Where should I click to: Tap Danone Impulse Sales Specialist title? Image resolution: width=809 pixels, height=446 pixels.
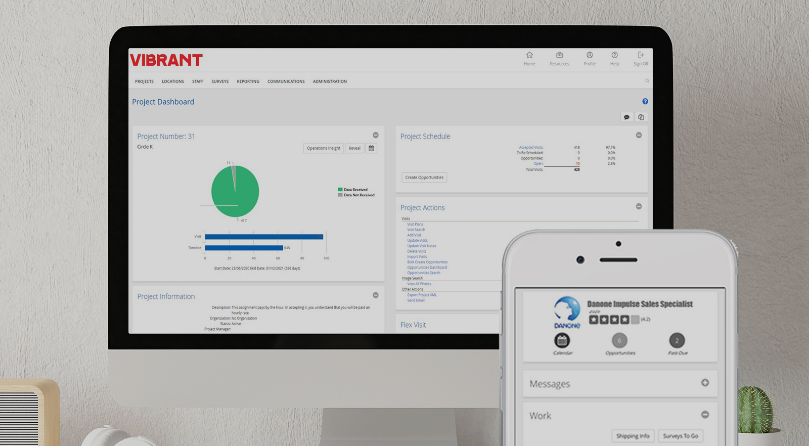[x=640, y=304]
